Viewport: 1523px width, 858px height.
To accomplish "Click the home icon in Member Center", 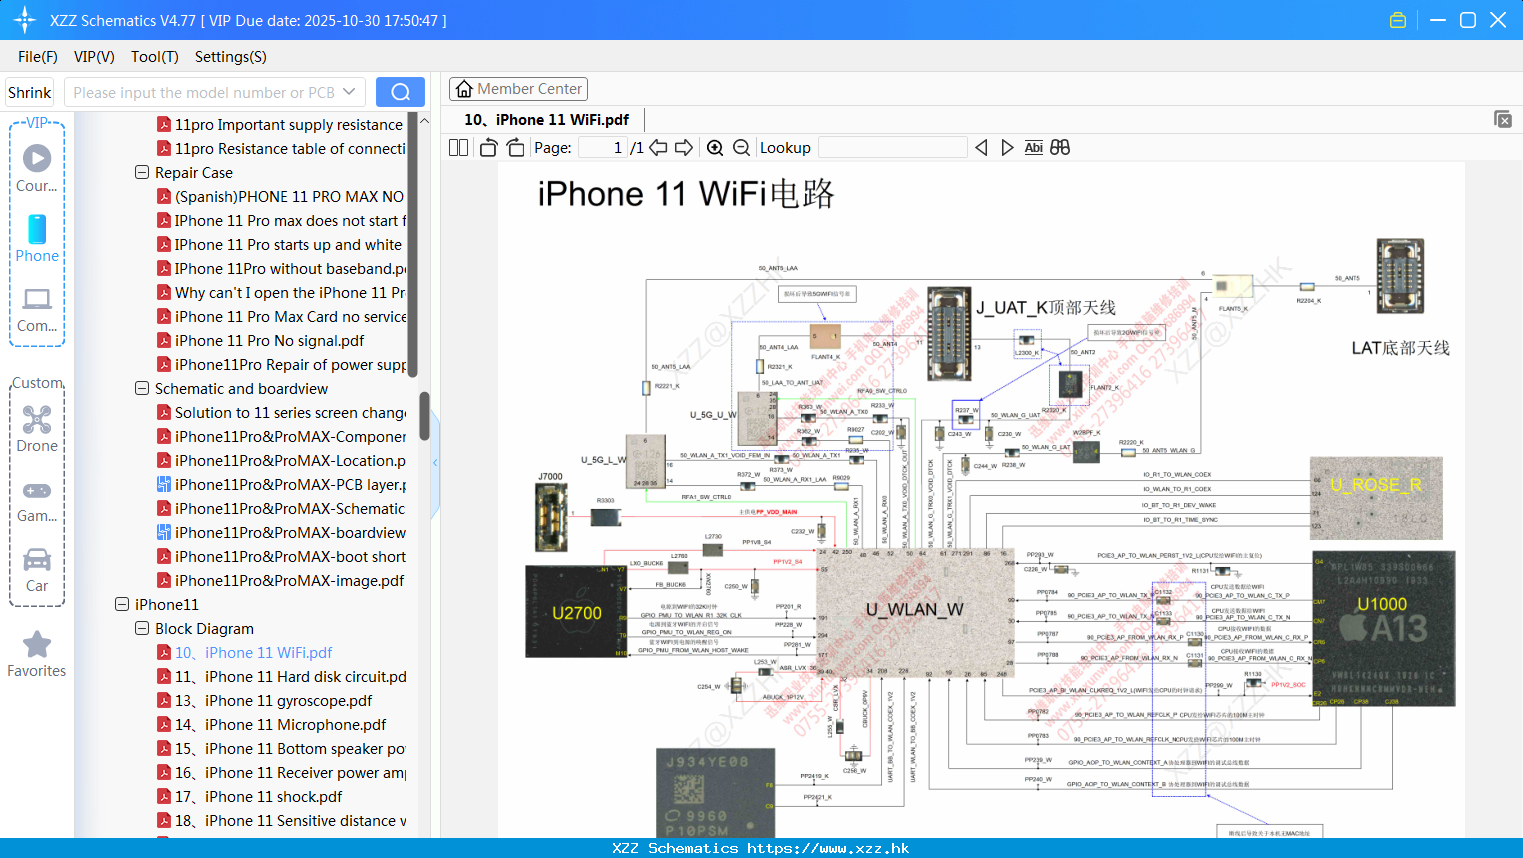I will click(464, 89).
